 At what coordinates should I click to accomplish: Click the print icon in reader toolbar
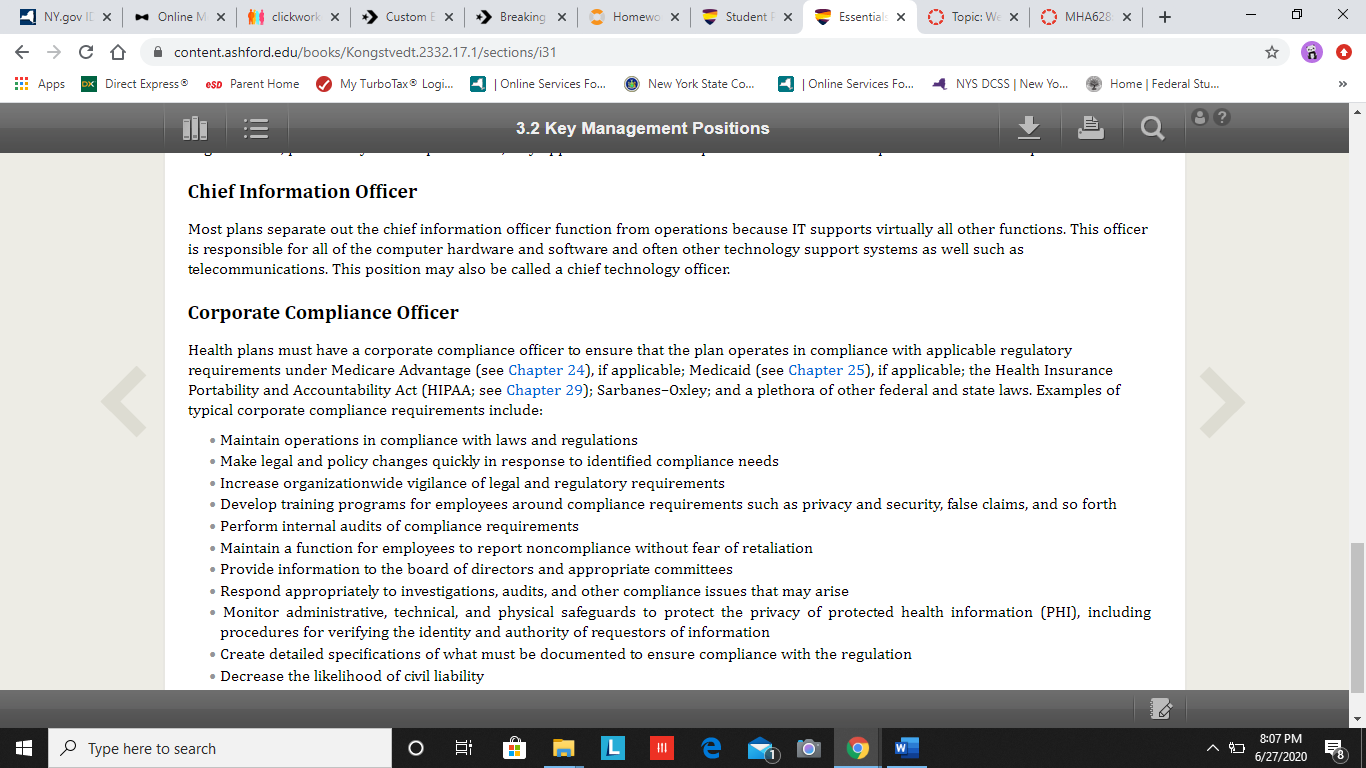pyautogui.click(x=1091, y=128)
